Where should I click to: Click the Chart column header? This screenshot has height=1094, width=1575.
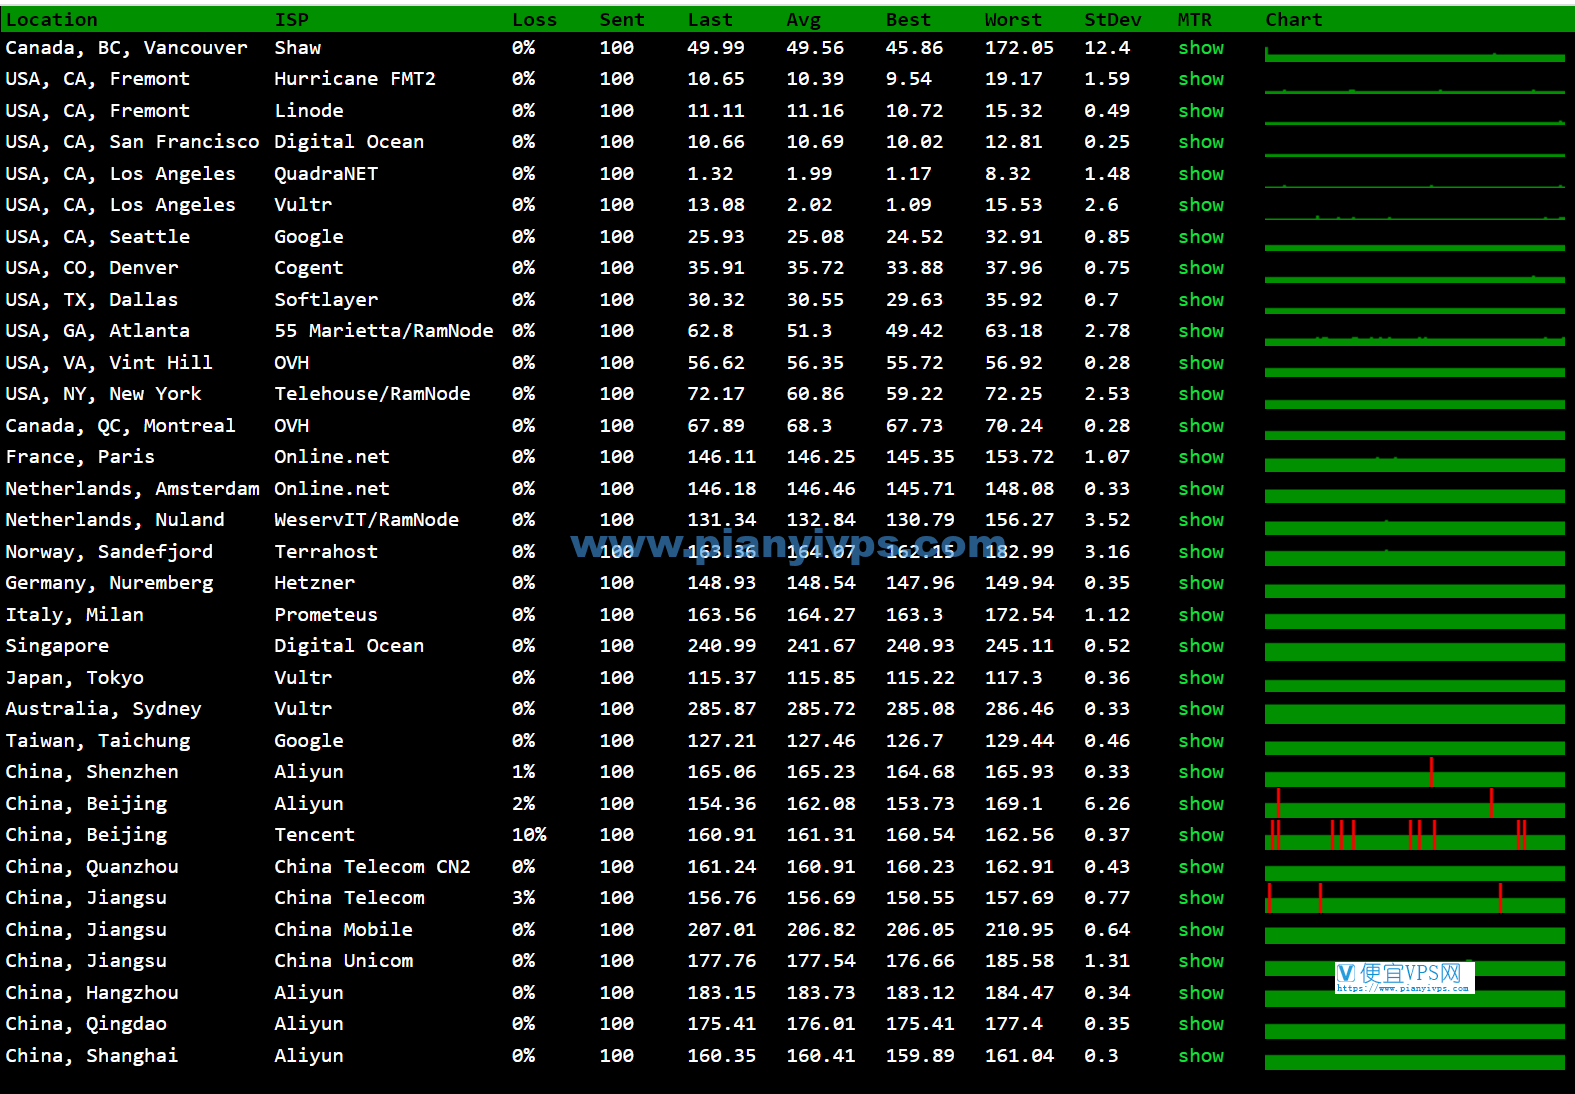point(1294,20)
